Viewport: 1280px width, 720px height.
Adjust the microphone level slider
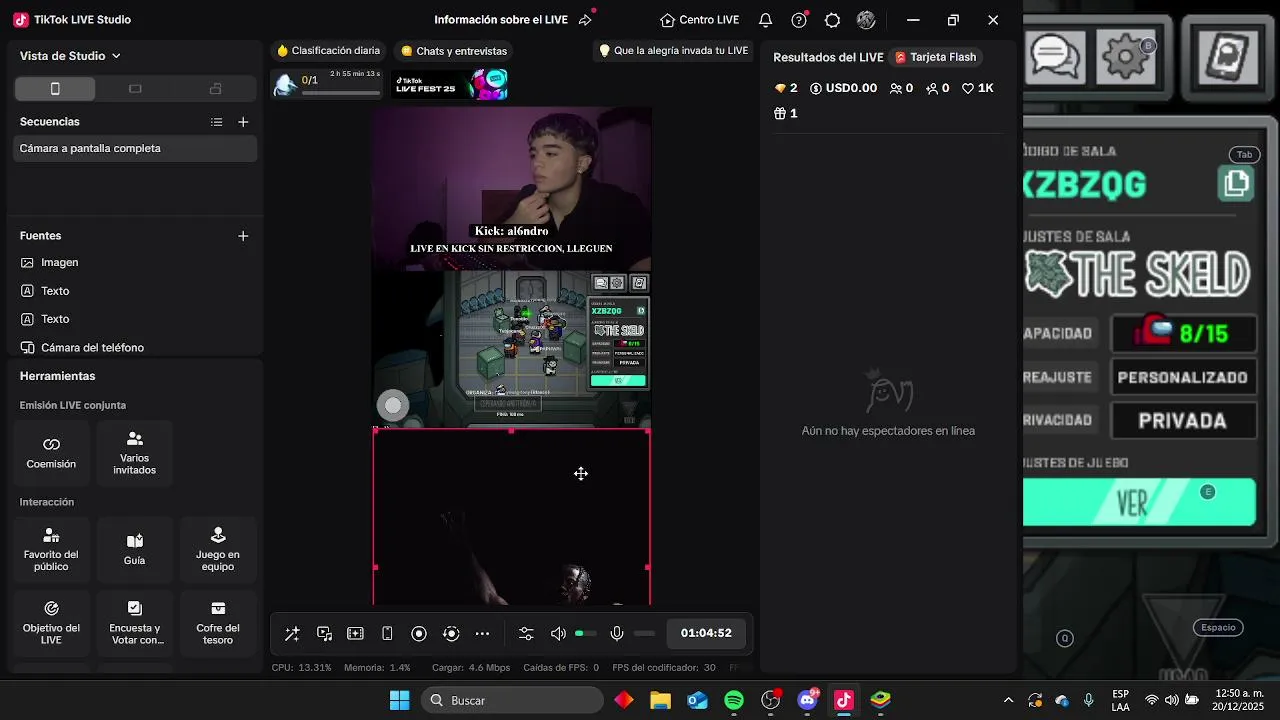(645, 633)
